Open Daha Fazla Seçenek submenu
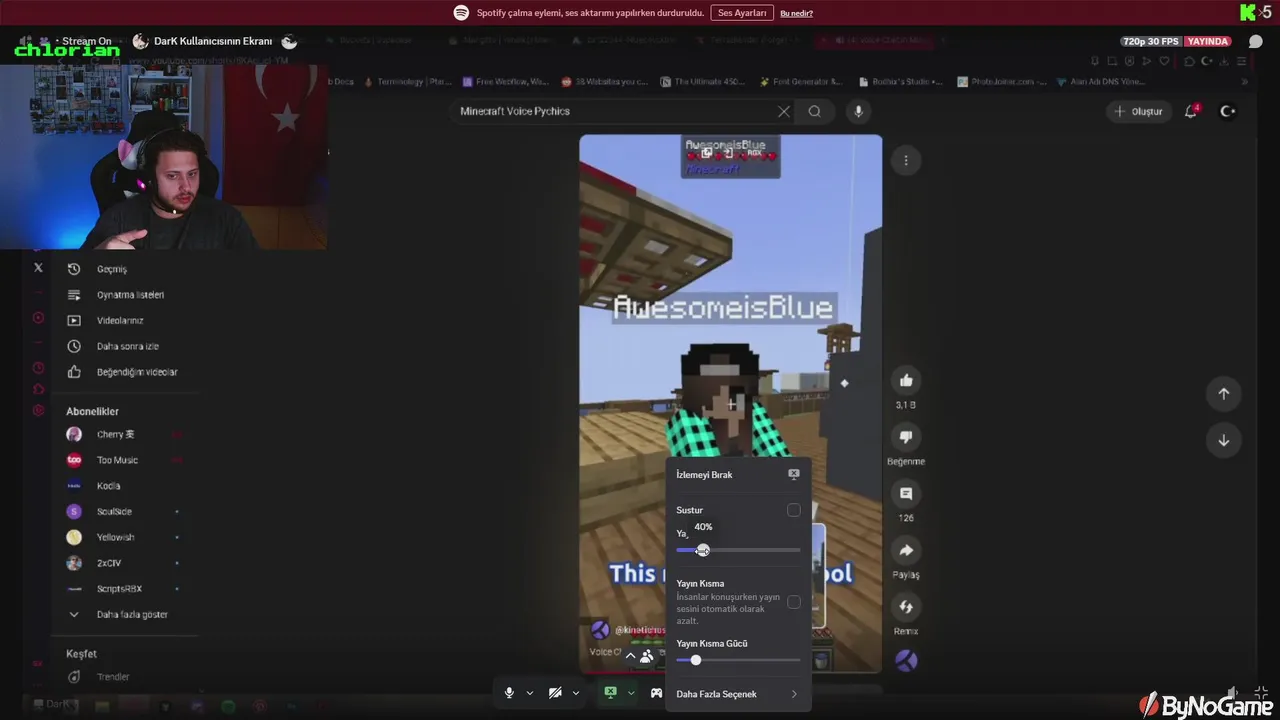This screenshot has width=1280, height=720. point(738,694)
